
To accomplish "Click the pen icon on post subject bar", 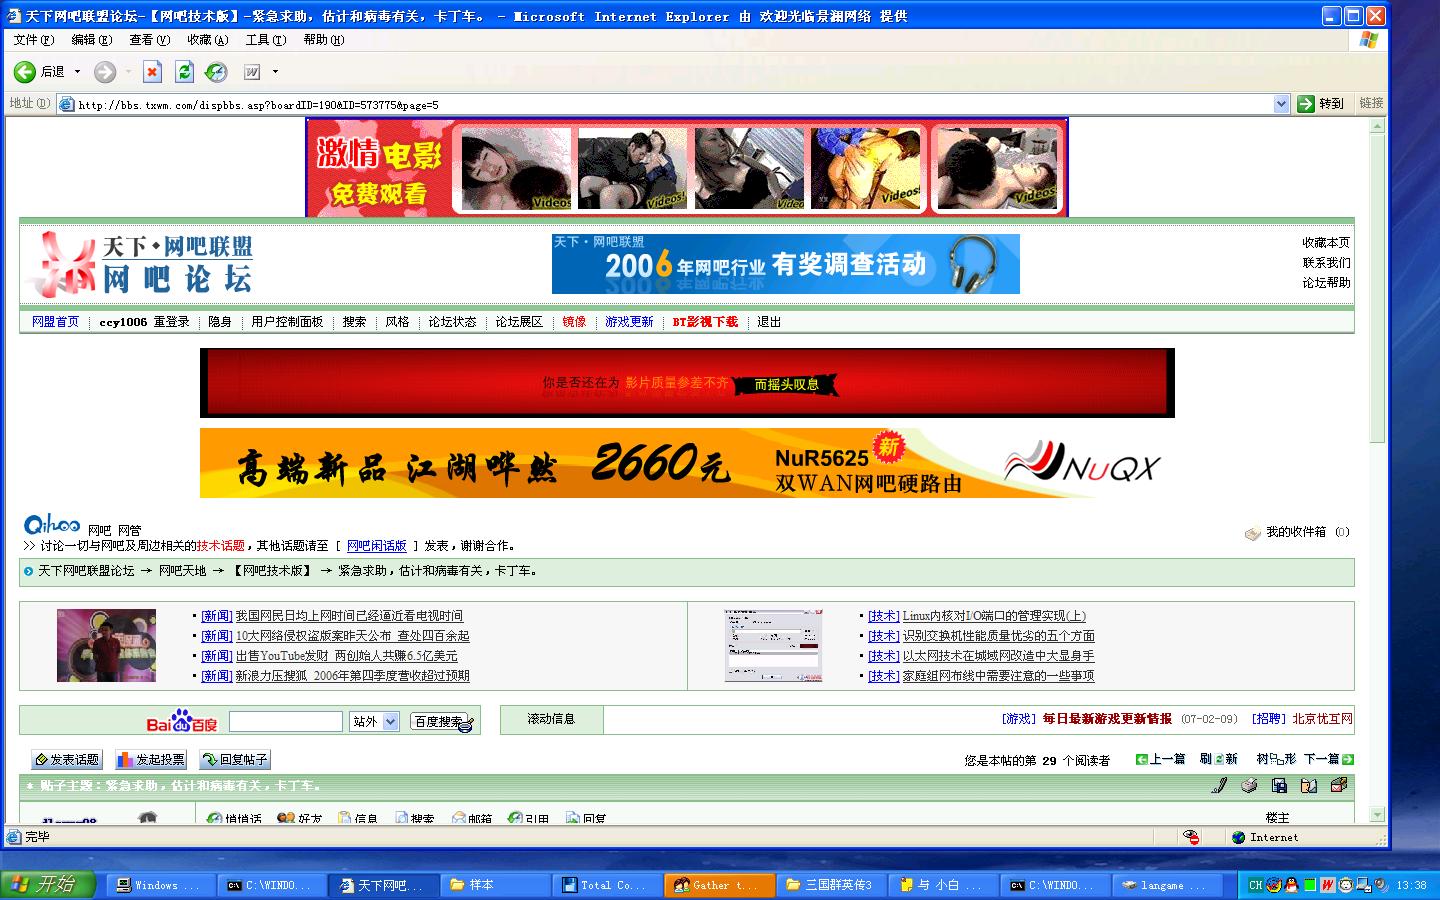I will pos(1219,786).
